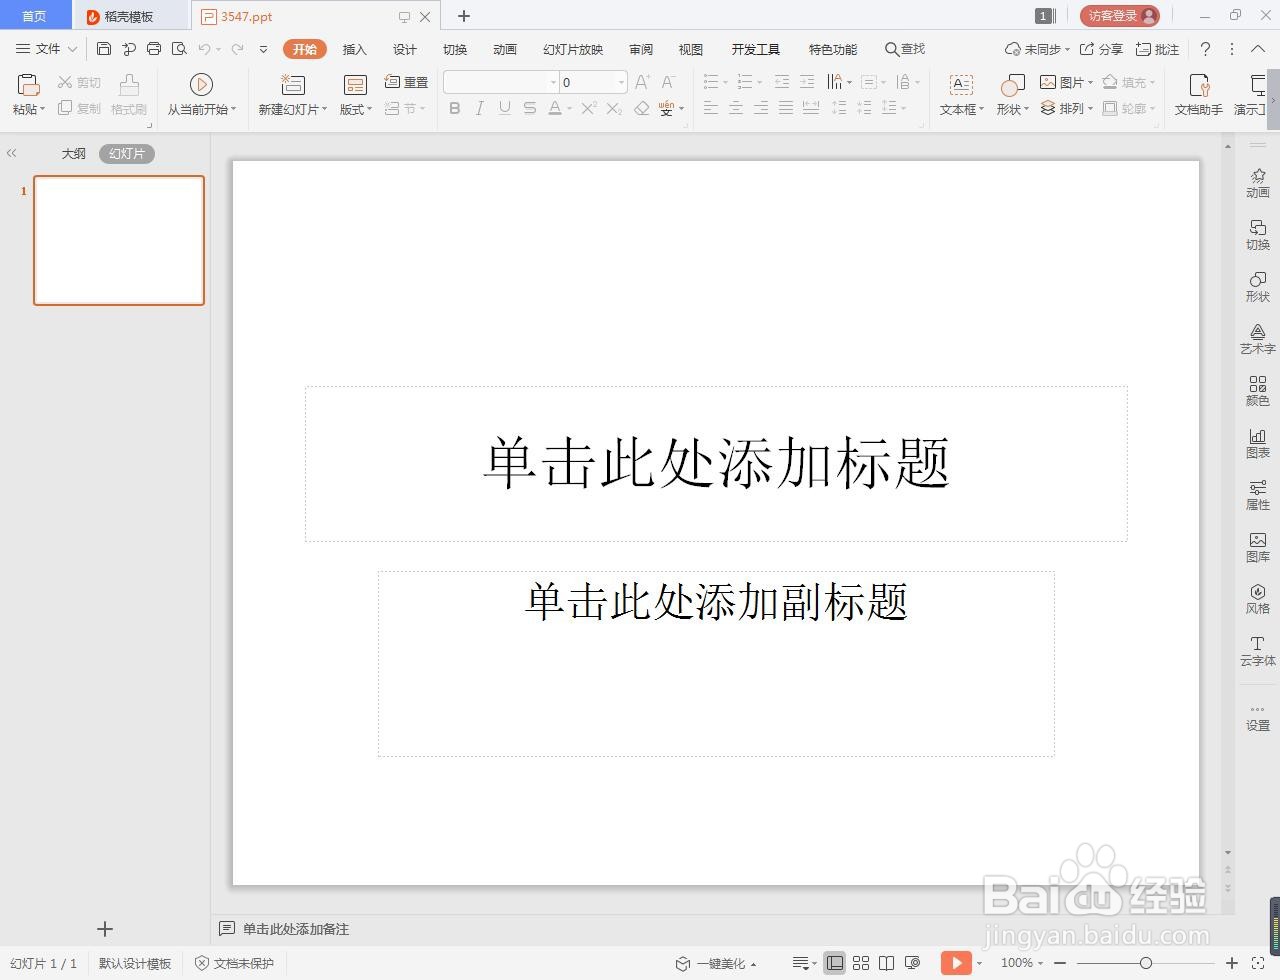Click the 查找 search button
Screen dimensions: 1280x980
coord(905,49)
